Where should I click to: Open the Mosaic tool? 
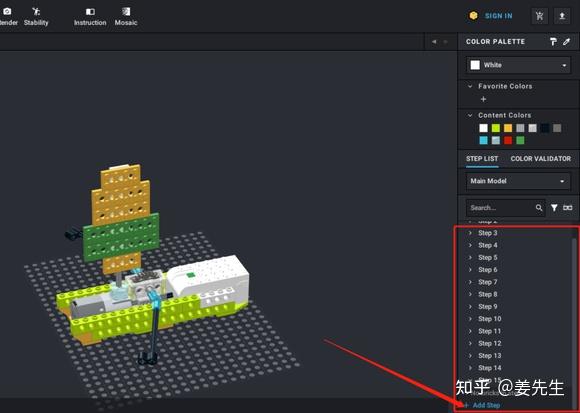tap(126, 17)
